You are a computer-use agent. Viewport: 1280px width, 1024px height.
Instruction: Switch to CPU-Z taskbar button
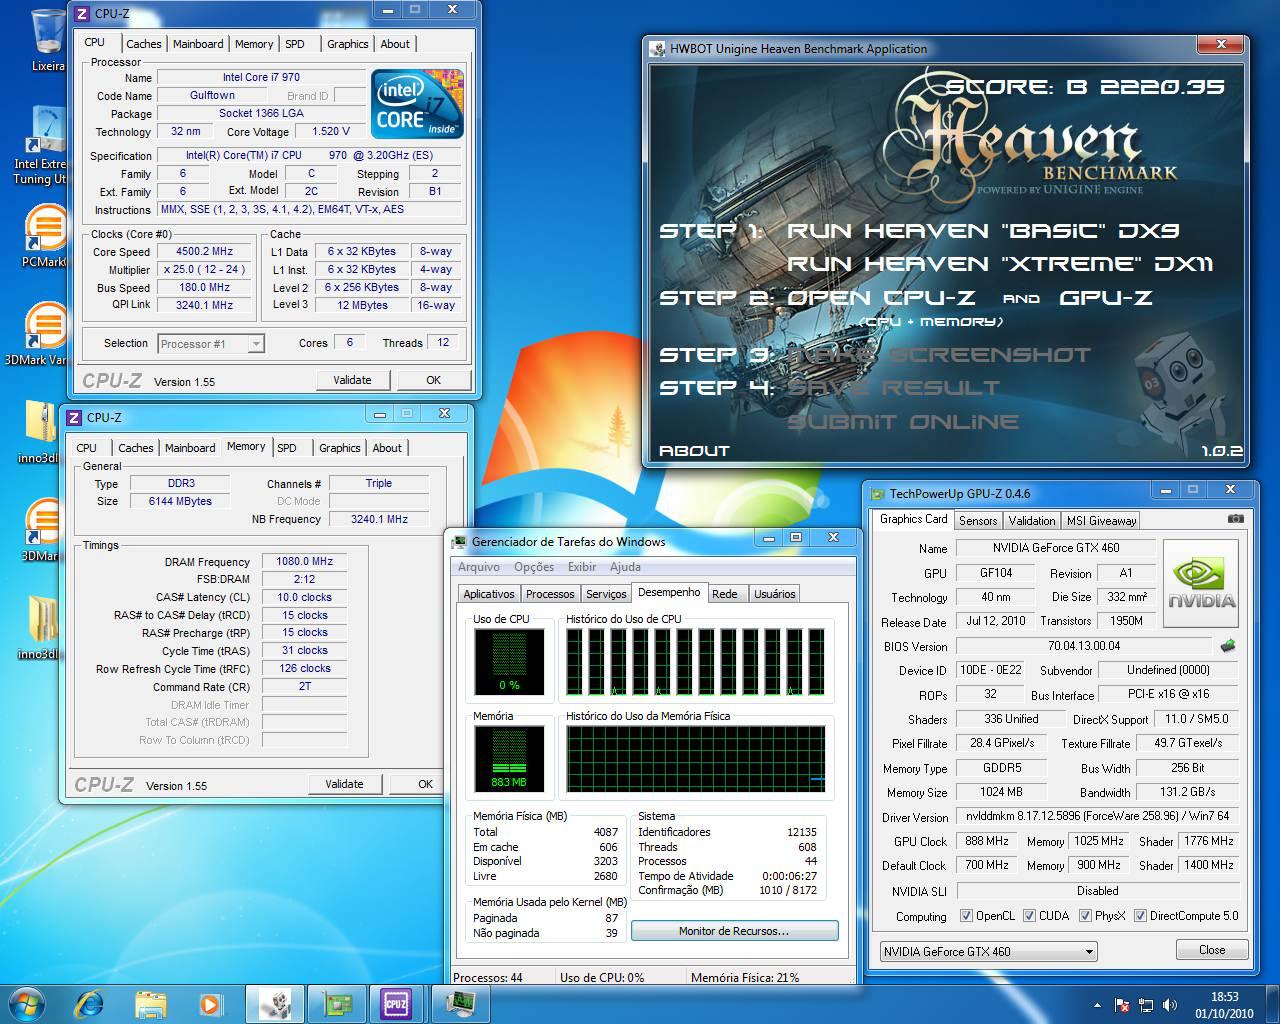point(397,1002)
